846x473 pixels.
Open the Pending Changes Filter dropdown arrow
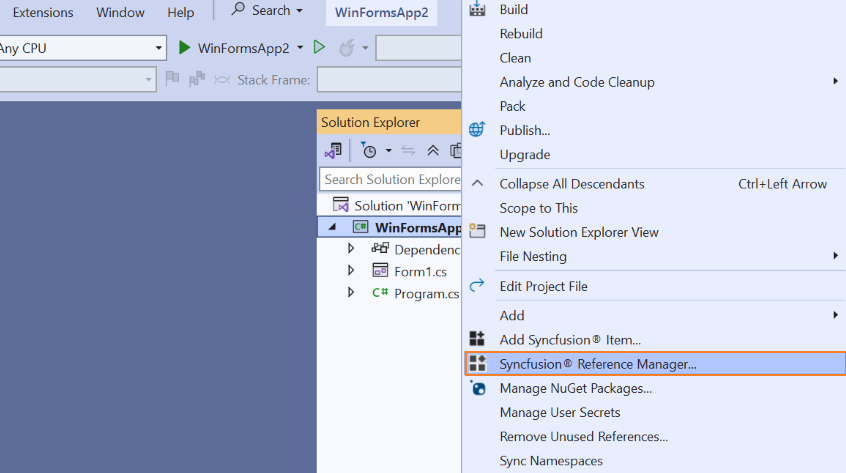pyautogui.click(x=388, y=151)
